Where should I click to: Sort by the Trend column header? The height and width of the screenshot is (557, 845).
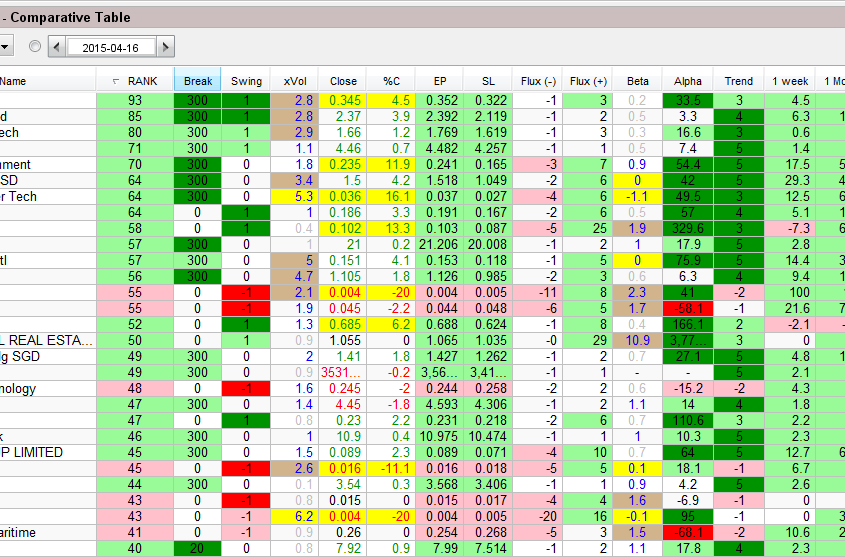(739, 81)
